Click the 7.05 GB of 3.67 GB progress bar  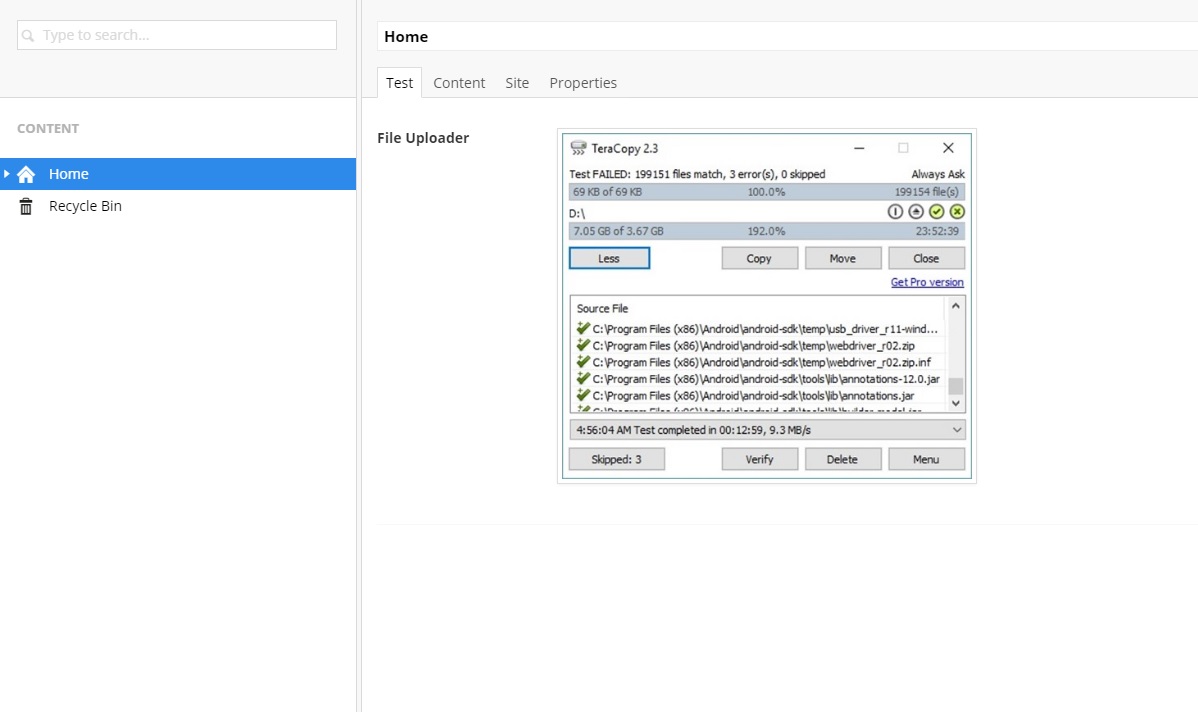766,231
